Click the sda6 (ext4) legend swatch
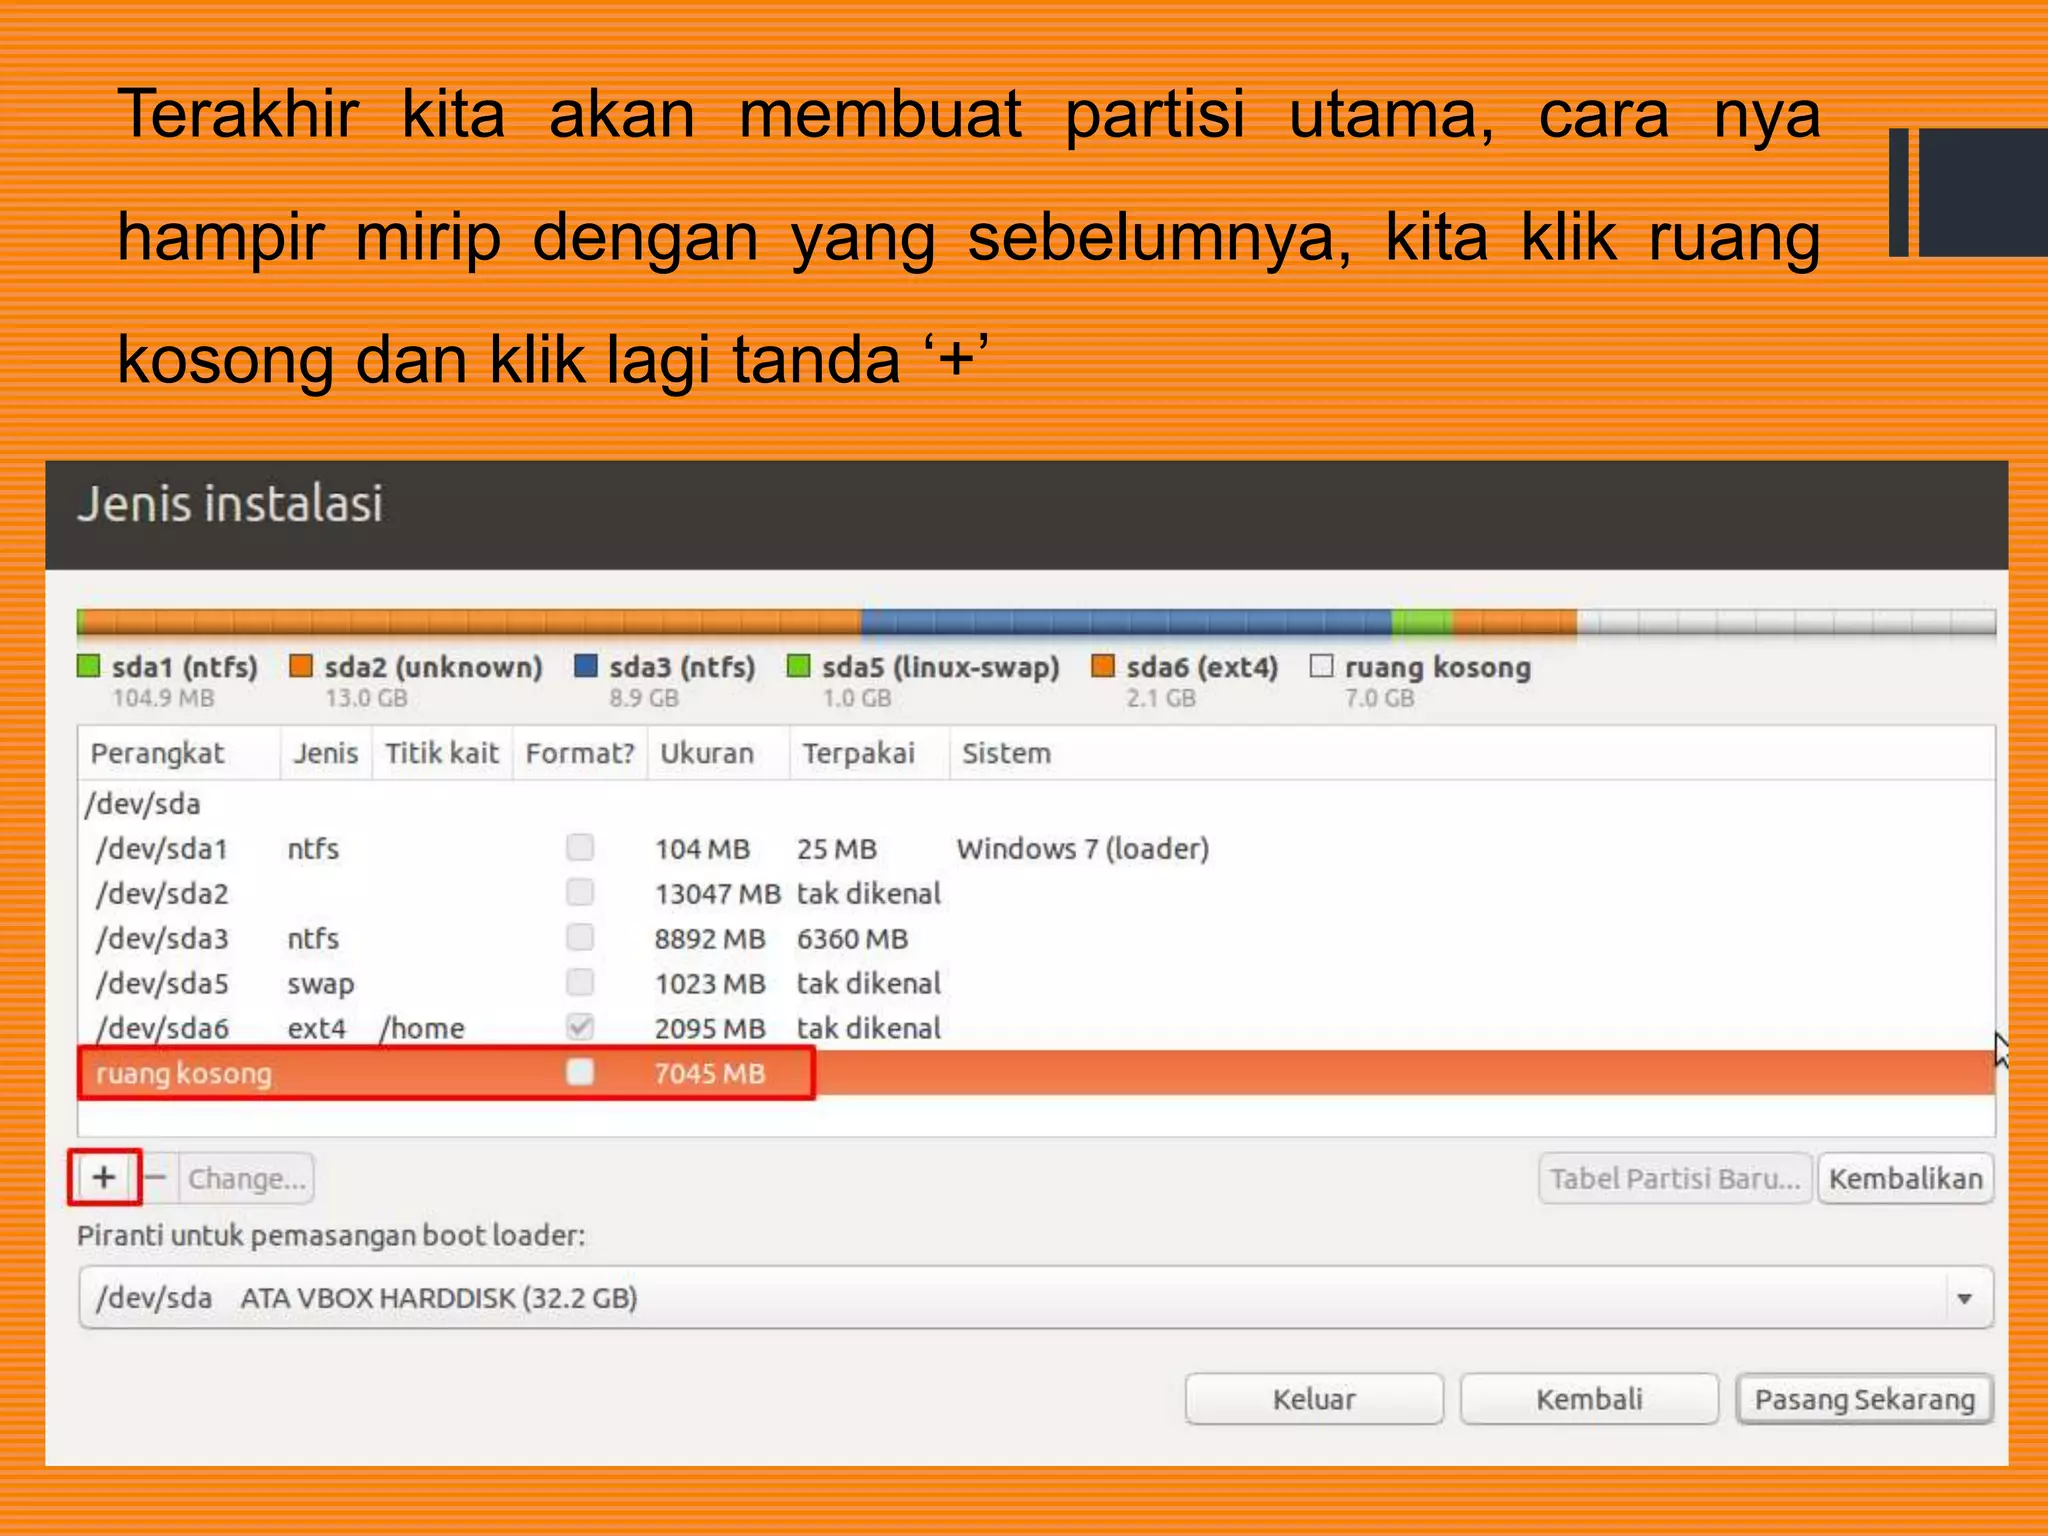 (1103, 666)
